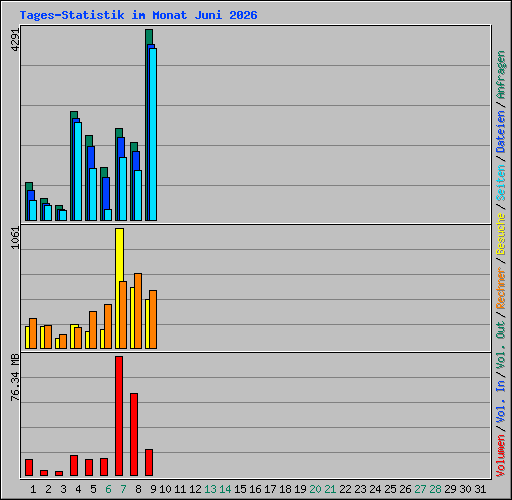The width and height of the screenshot is (512, 500).
Task: Click the red Volumen bar for day 8
Action: click(x=134, y=434)
